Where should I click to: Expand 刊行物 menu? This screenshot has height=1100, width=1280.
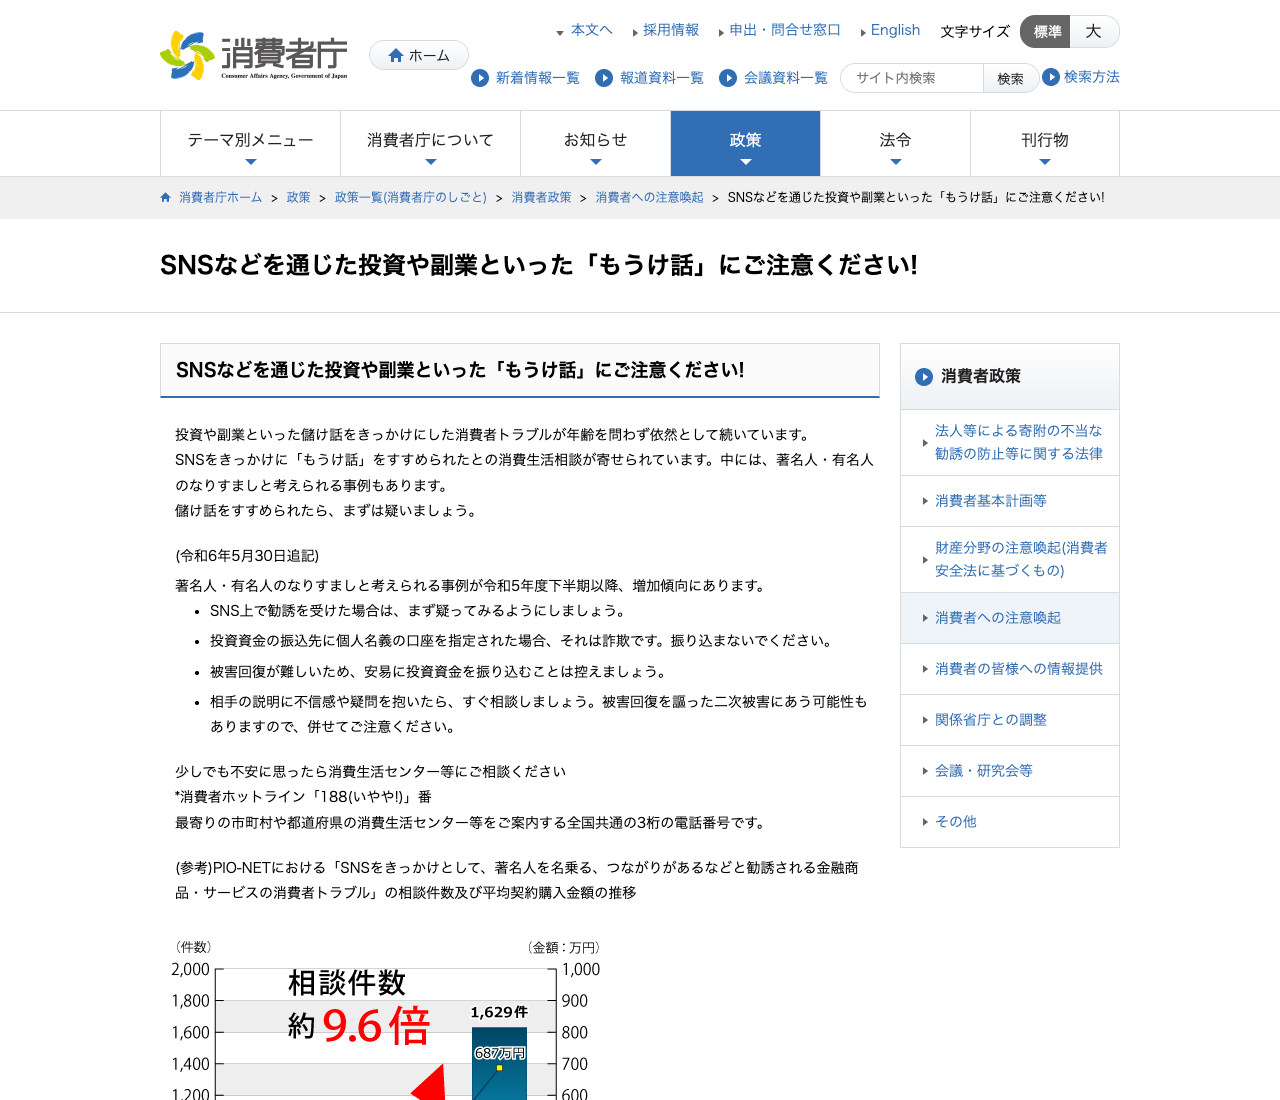(1045, 144)
